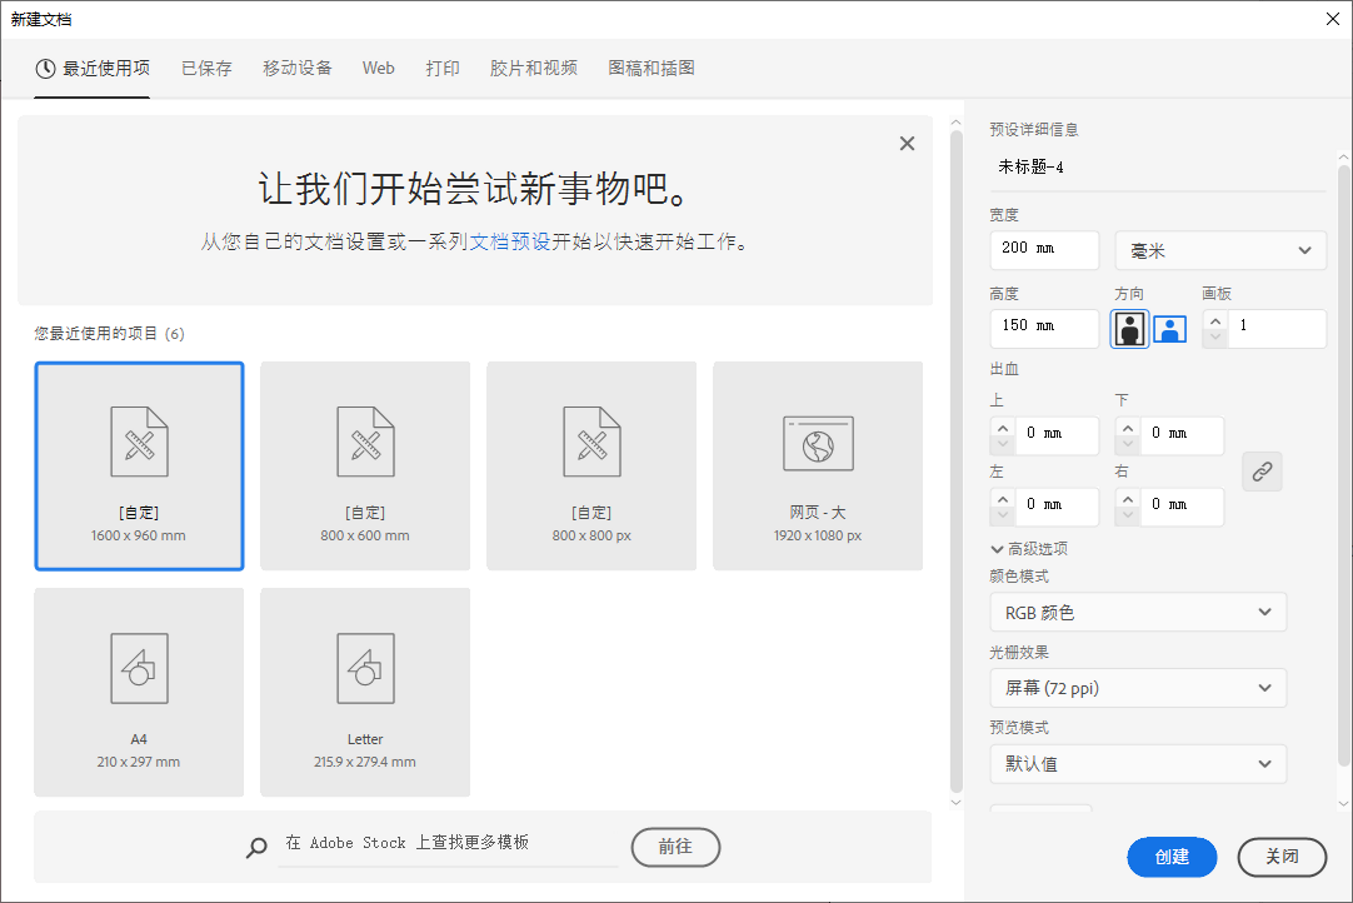Image resolution: width=1353 pixels, height=903 pixels.
Task: Click the presets list vertical scrollbar
Action: tap(956, 461)
